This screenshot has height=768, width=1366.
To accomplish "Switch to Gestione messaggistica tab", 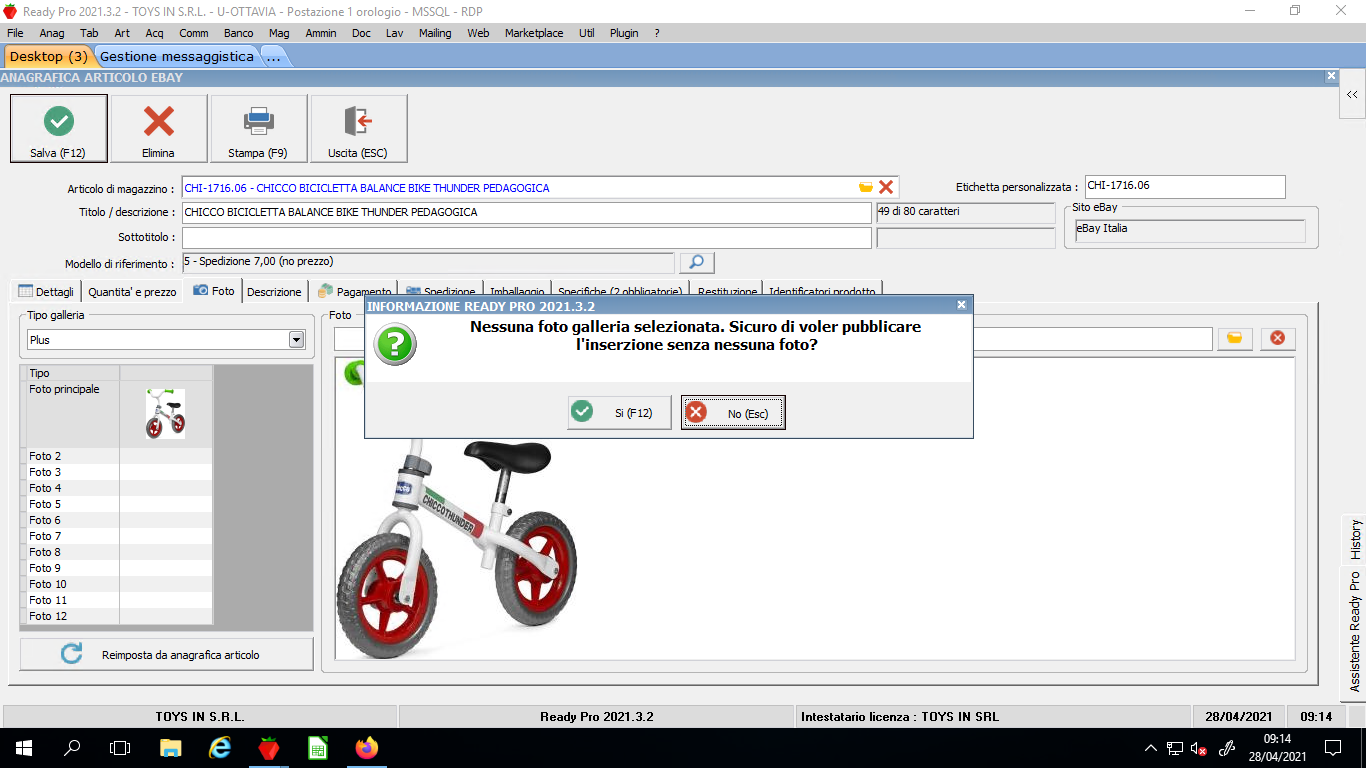I will (177, 57).
